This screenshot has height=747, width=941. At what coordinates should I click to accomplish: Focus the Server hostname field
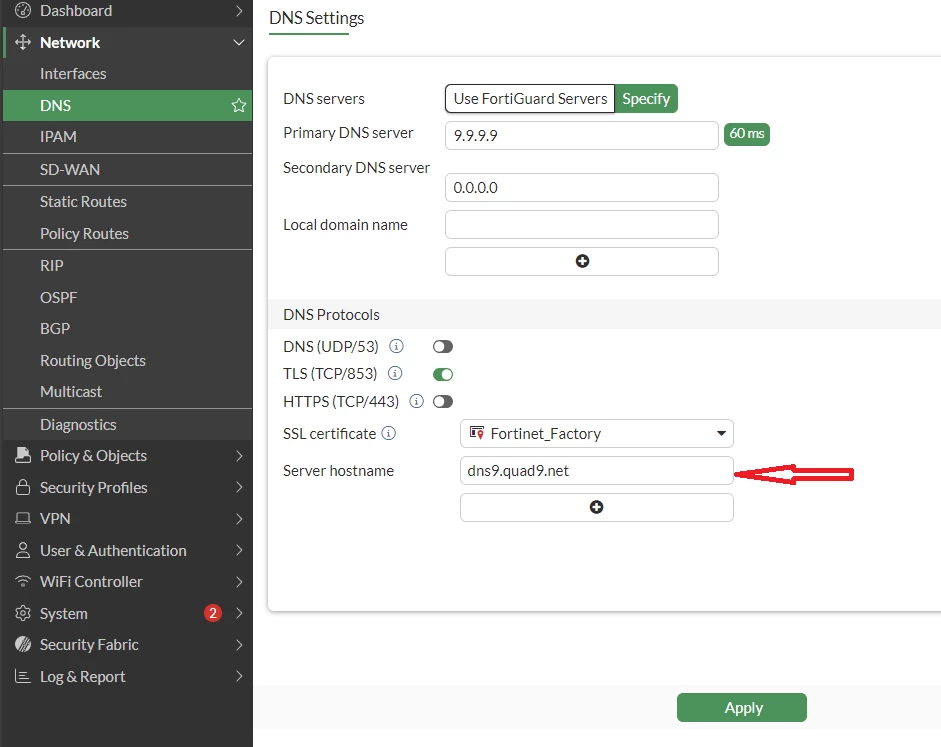(597, 470)
